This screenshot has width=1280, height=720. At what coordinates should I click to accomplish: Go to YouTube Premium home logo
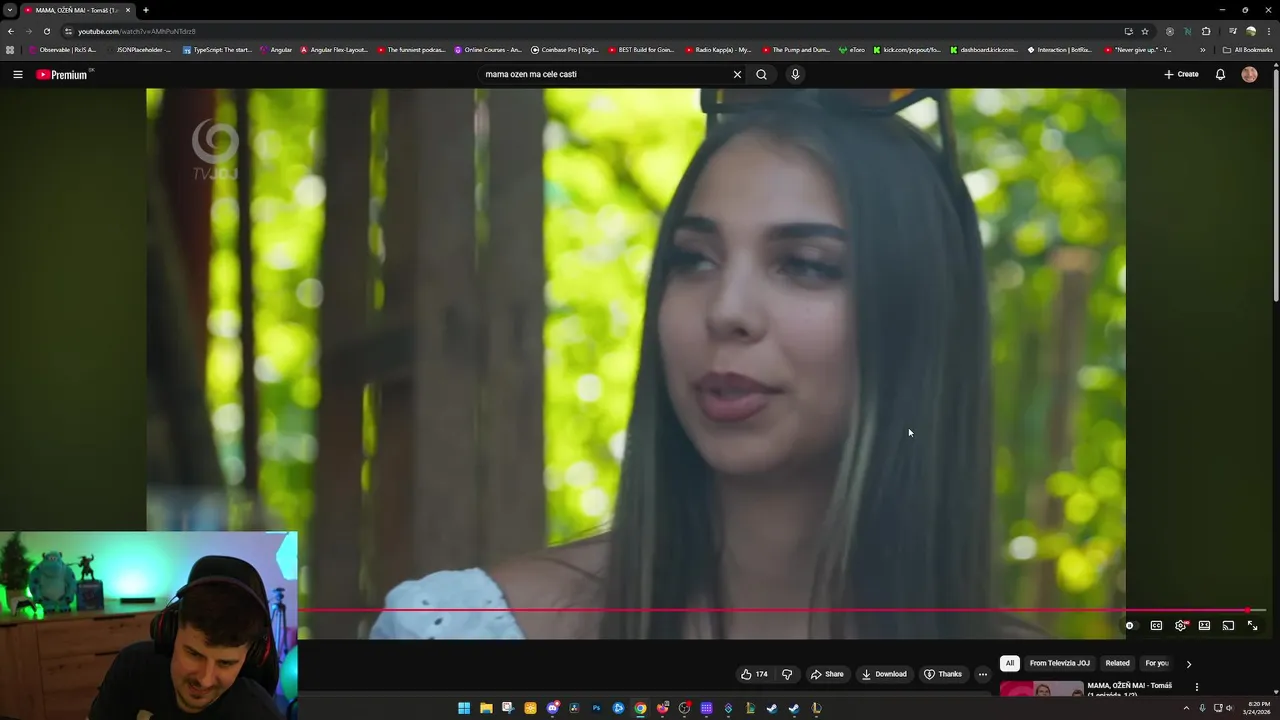(x=62, y=74)
